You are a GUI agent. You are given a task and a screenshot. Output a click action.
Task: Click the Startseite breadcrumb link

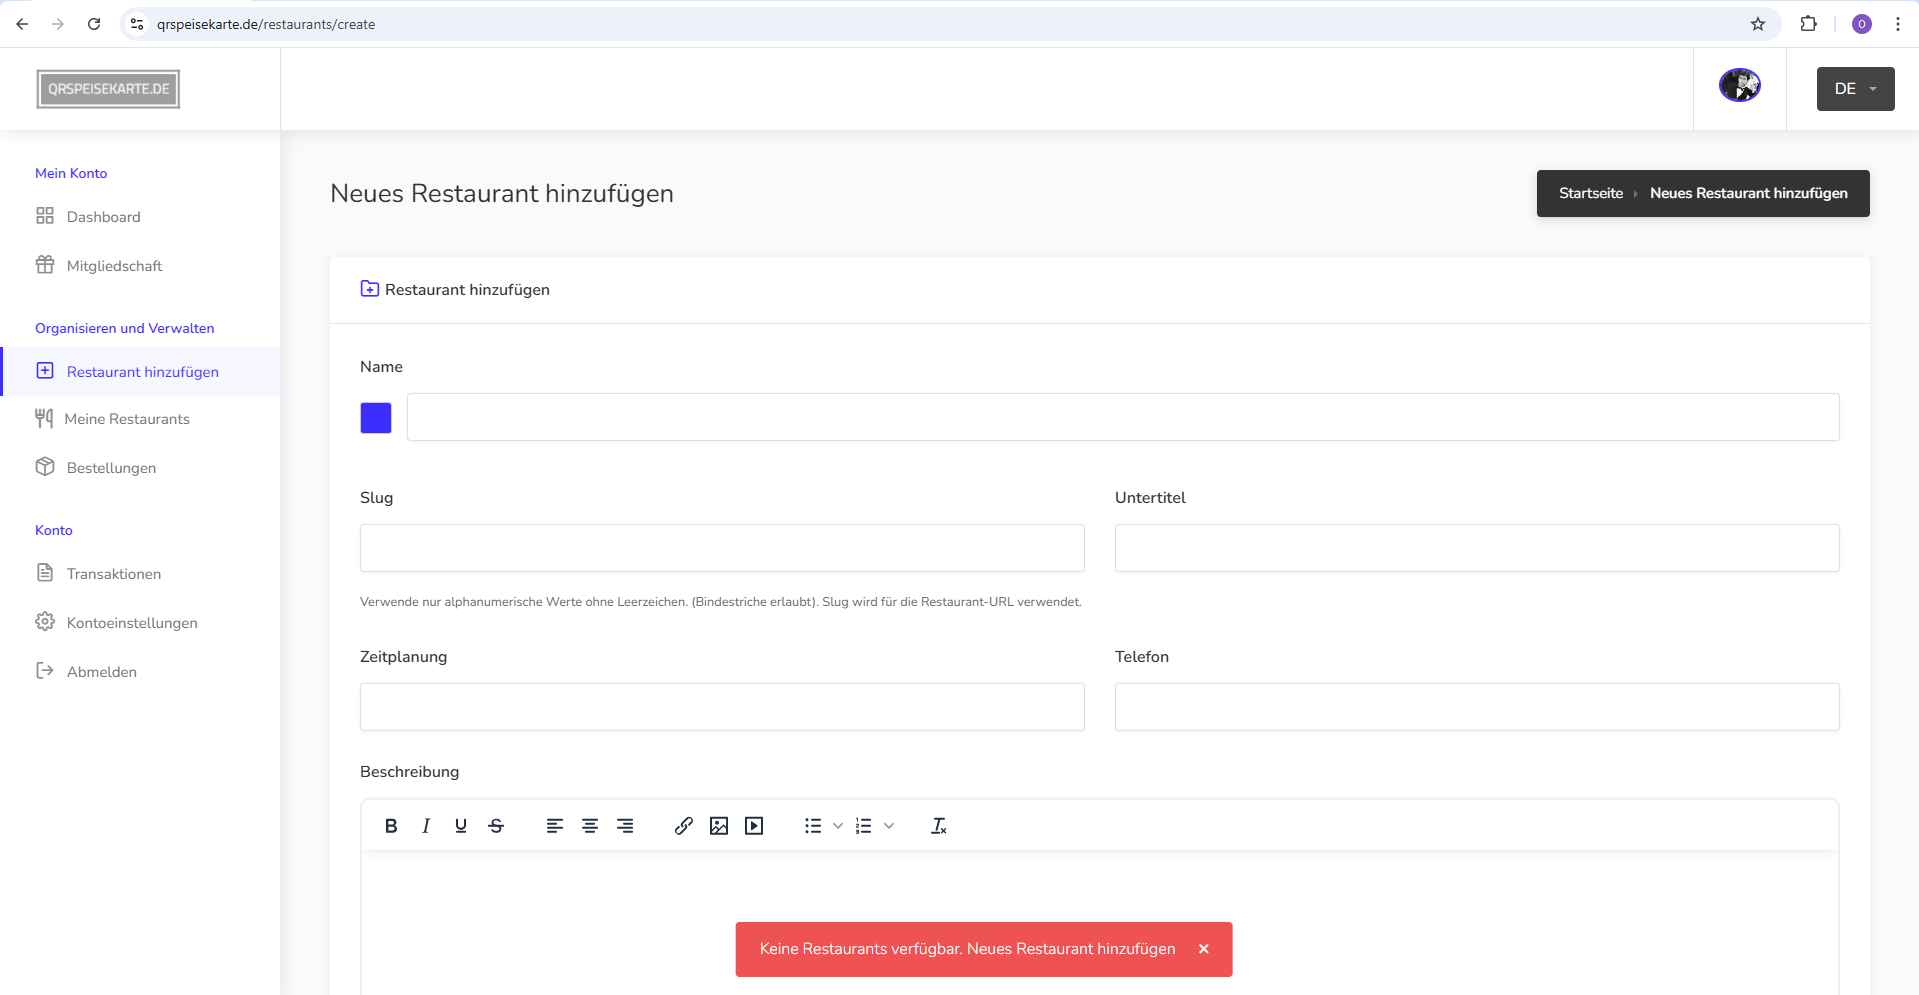[x=1590, y=193]
